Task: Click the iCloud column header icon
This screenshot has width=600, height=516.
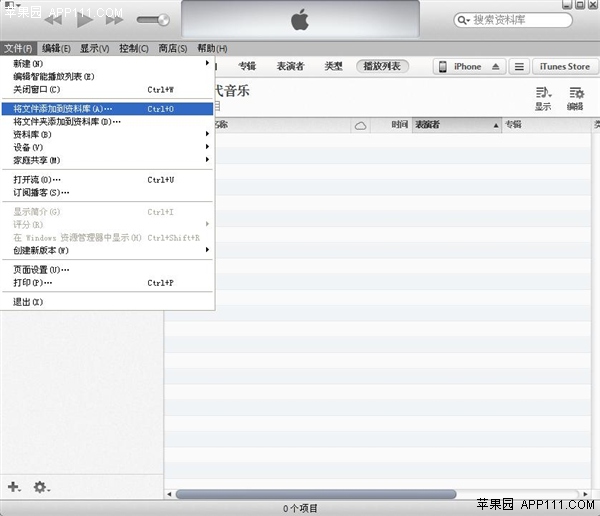Action: [361, 125]
